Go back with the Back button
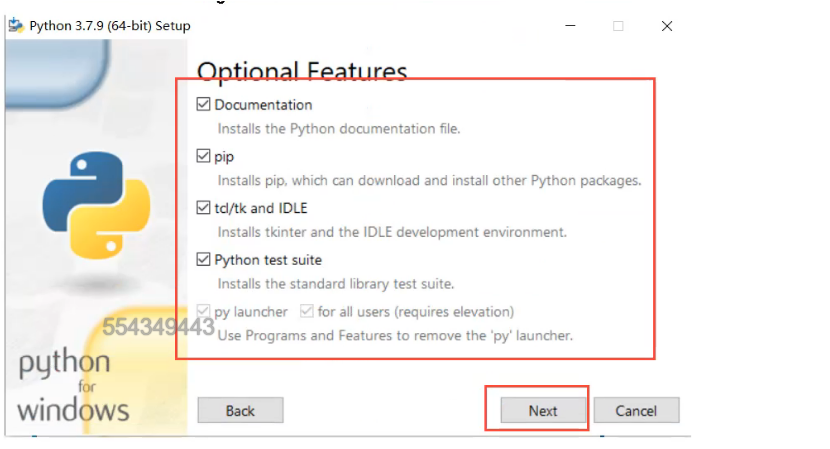 [x=240, y=410]
